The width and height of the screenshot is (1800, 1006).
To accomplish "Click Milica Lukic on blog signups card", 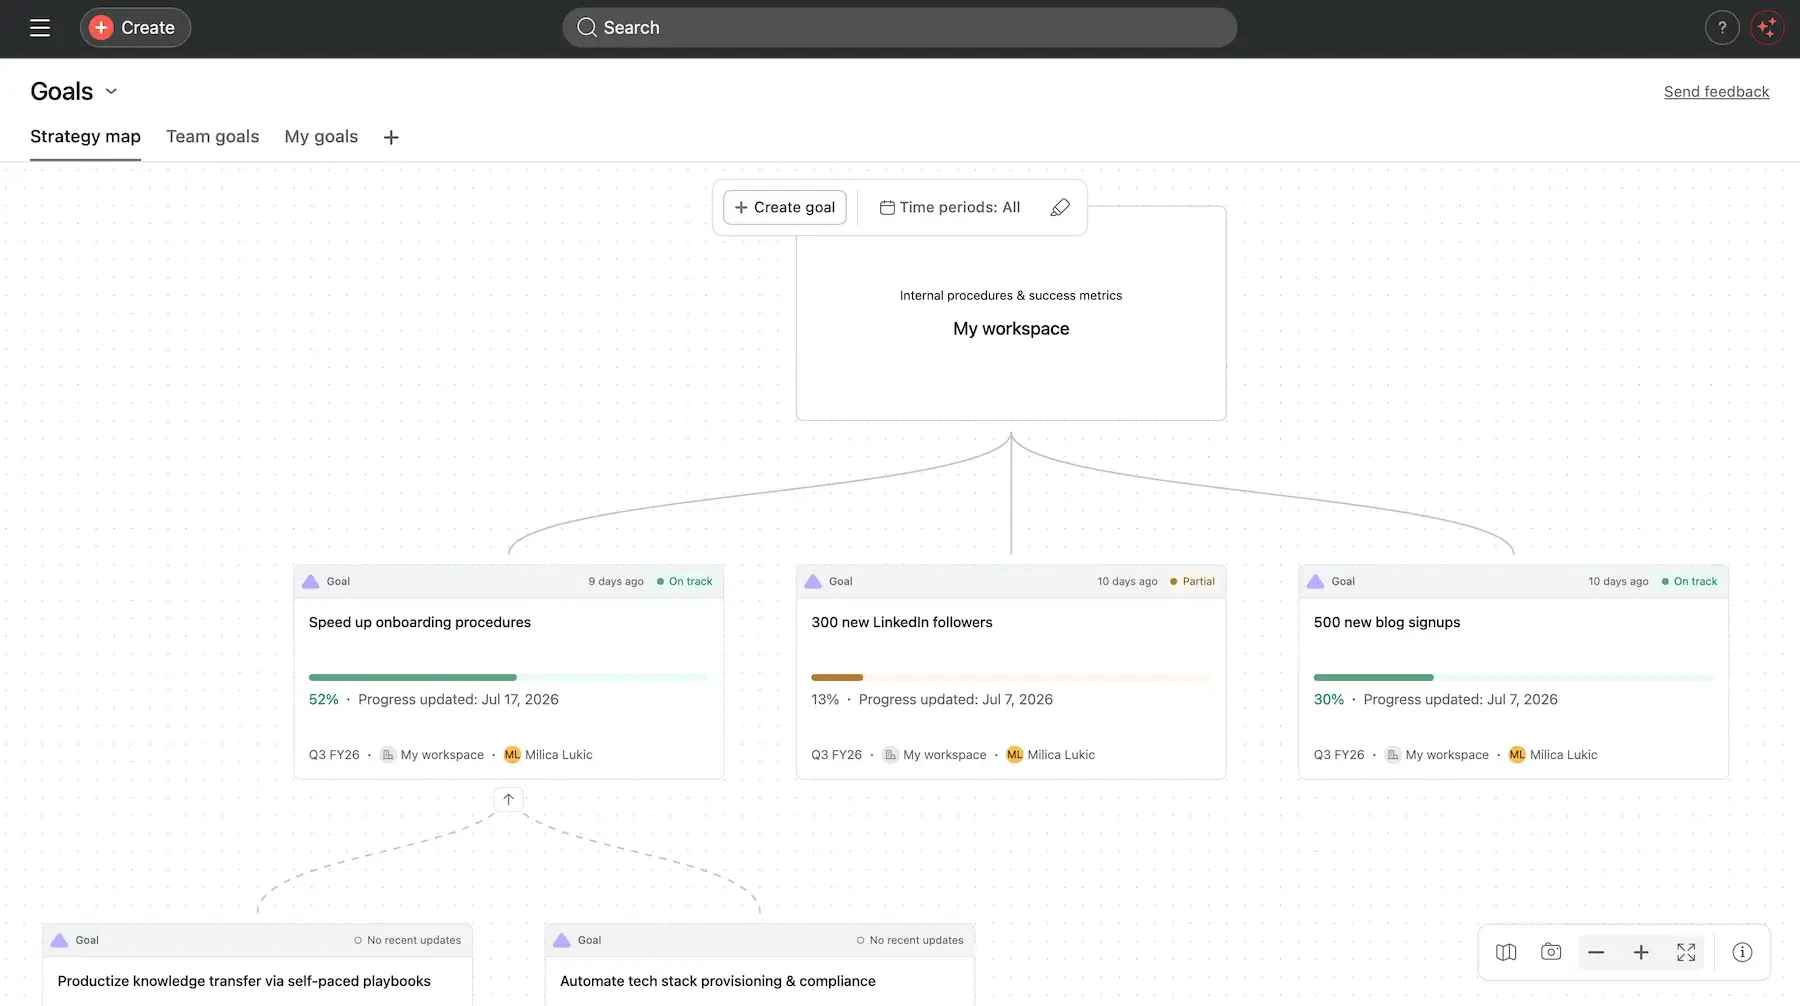I will click(x=1564, y=755).
